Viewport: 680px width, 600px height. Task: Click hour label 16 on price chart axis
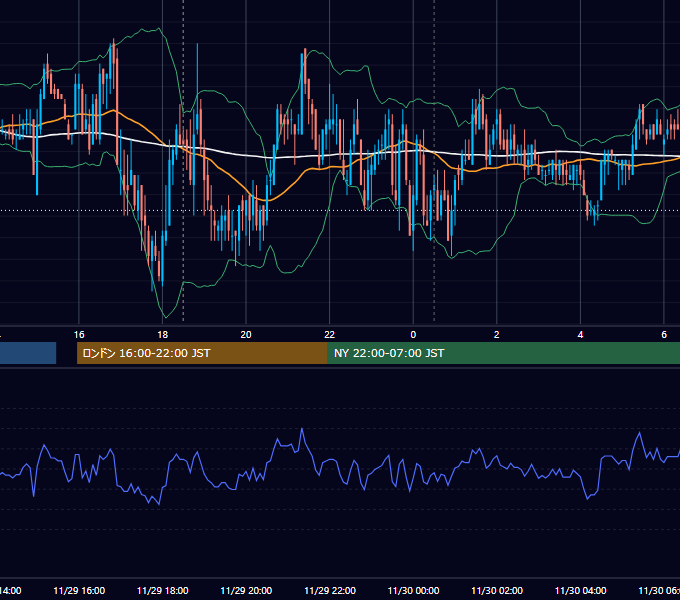coord(79,335)
